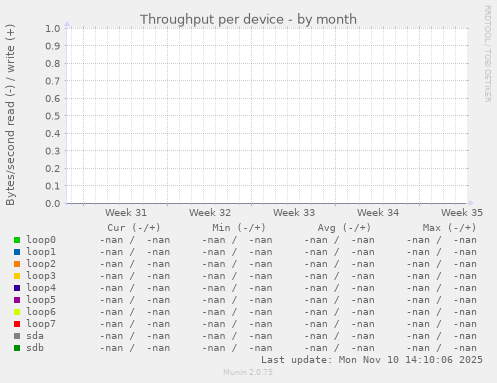Image resolution: width=497 pixels, height=383 pixels.
Task: Select the loop6 legend label
Action: (x=41, y=312)
